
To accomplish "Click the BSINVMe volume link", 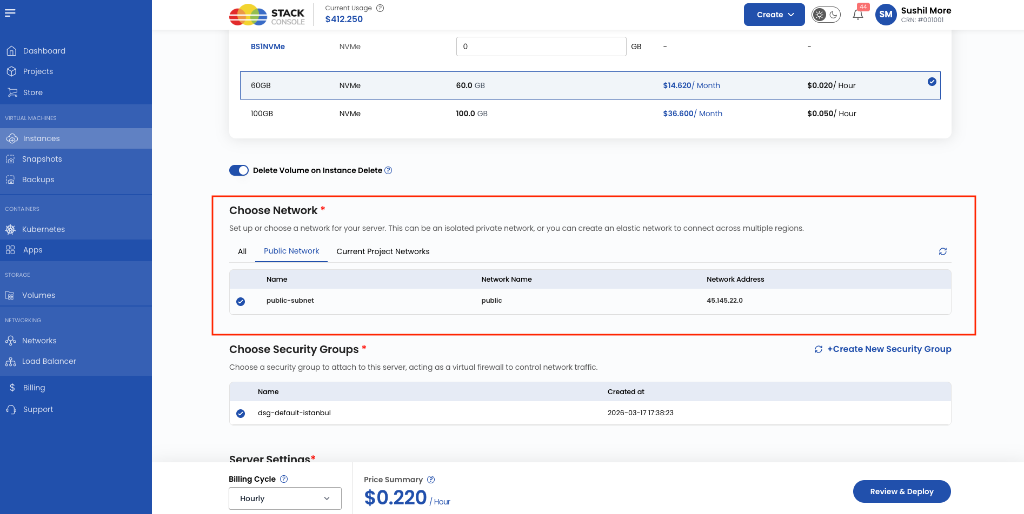I will pyautogui.click(x=268, y=46).
